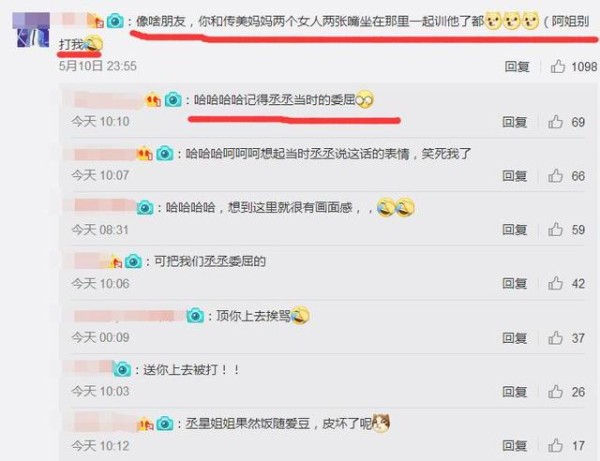This screenshot has height=461, width=600.
Task: Like the top comment with 1098 likes
Action: pos(558,66)
